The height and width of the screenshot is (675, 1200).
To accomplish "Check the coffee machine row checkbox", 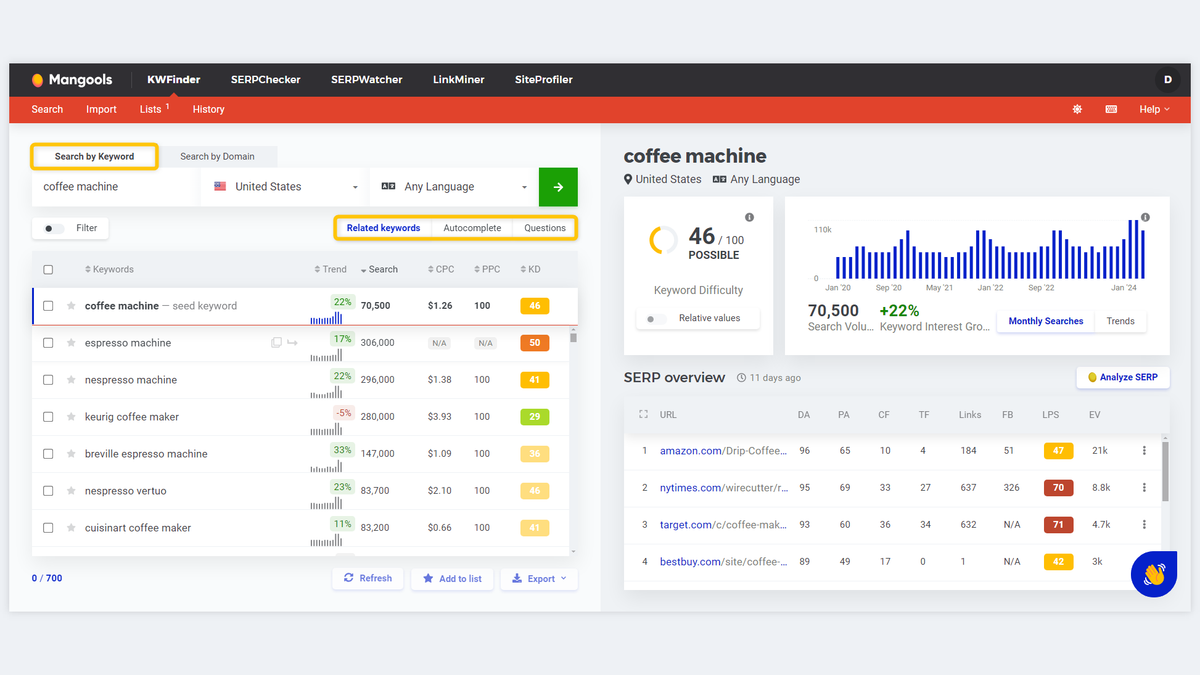I will point(48,306).
